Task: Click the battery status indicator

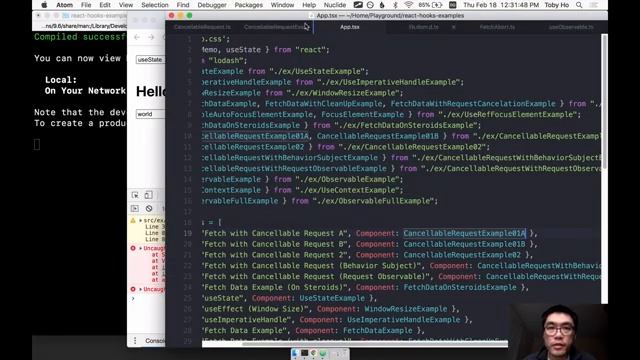Action: click(430, 5)
